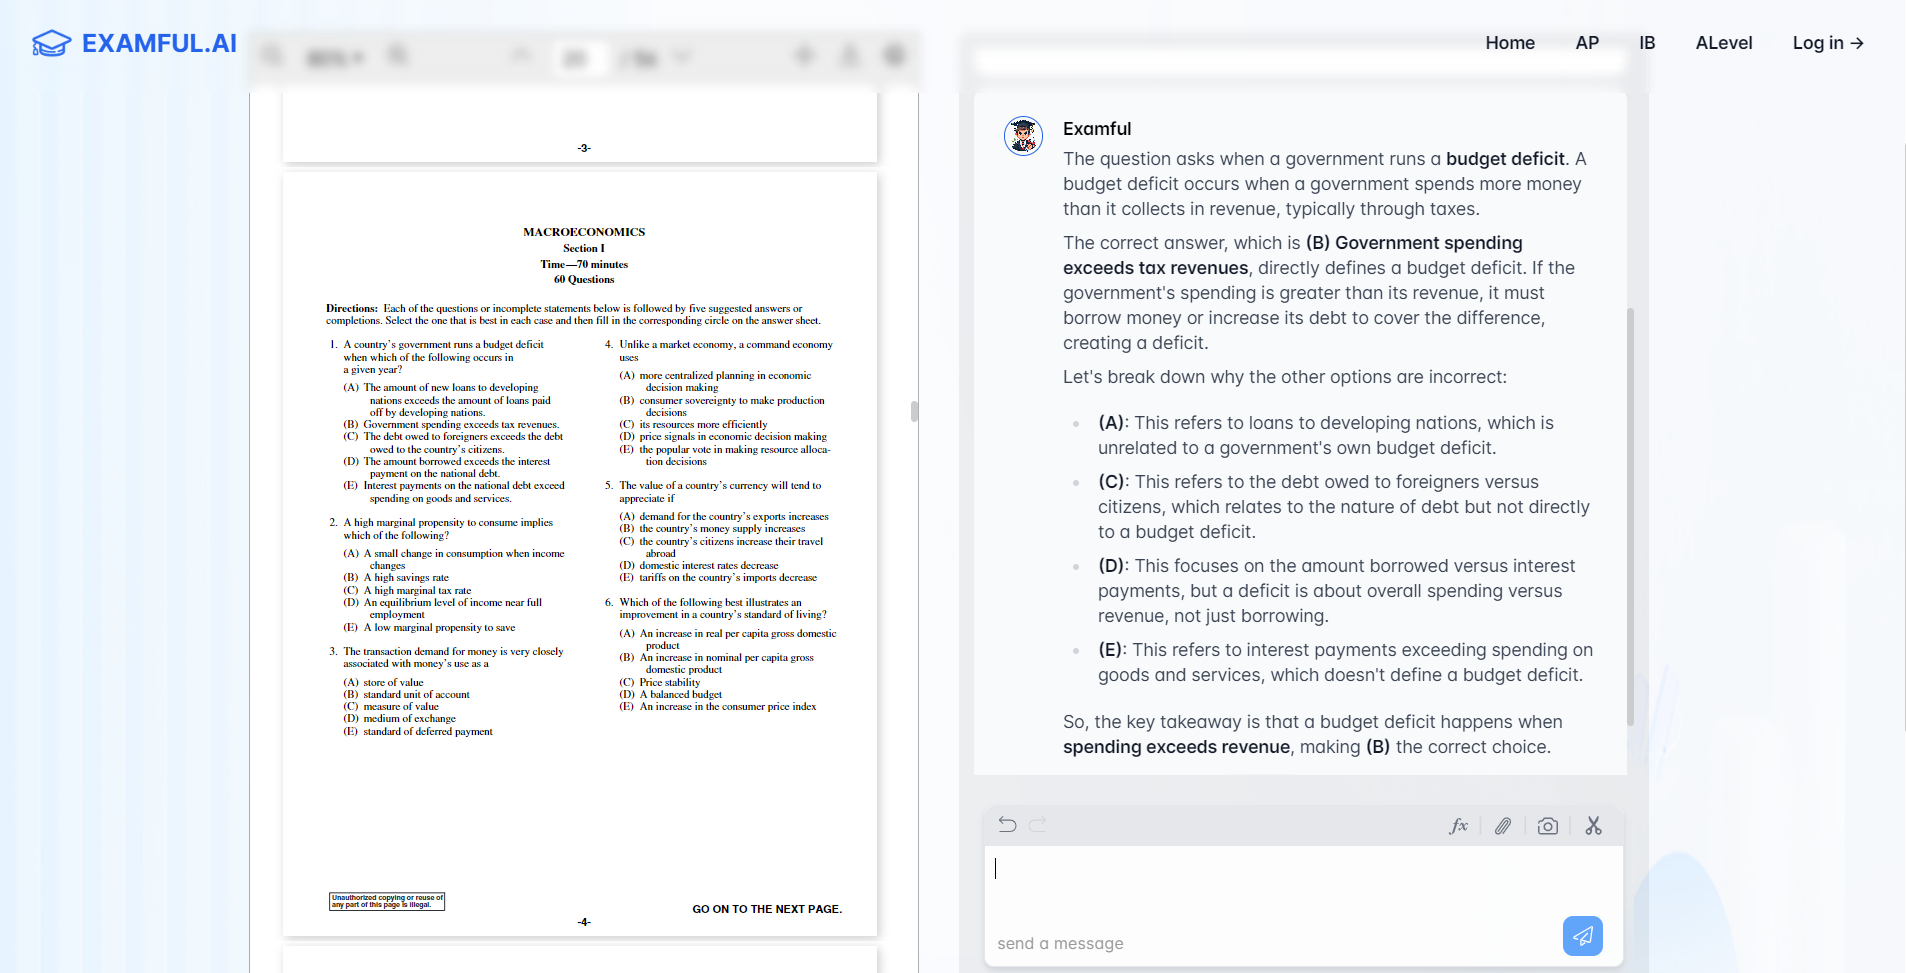Click option "store of value" in question 3
The width and height of the screenshot is (1906, 973).
393,682
